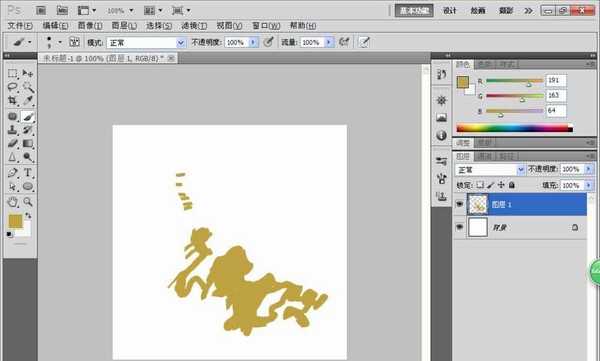Open the Brush Preset picker arrow
Image resolution: width=600 pixels, height=361 pixels.
click(x=59, y=42)
